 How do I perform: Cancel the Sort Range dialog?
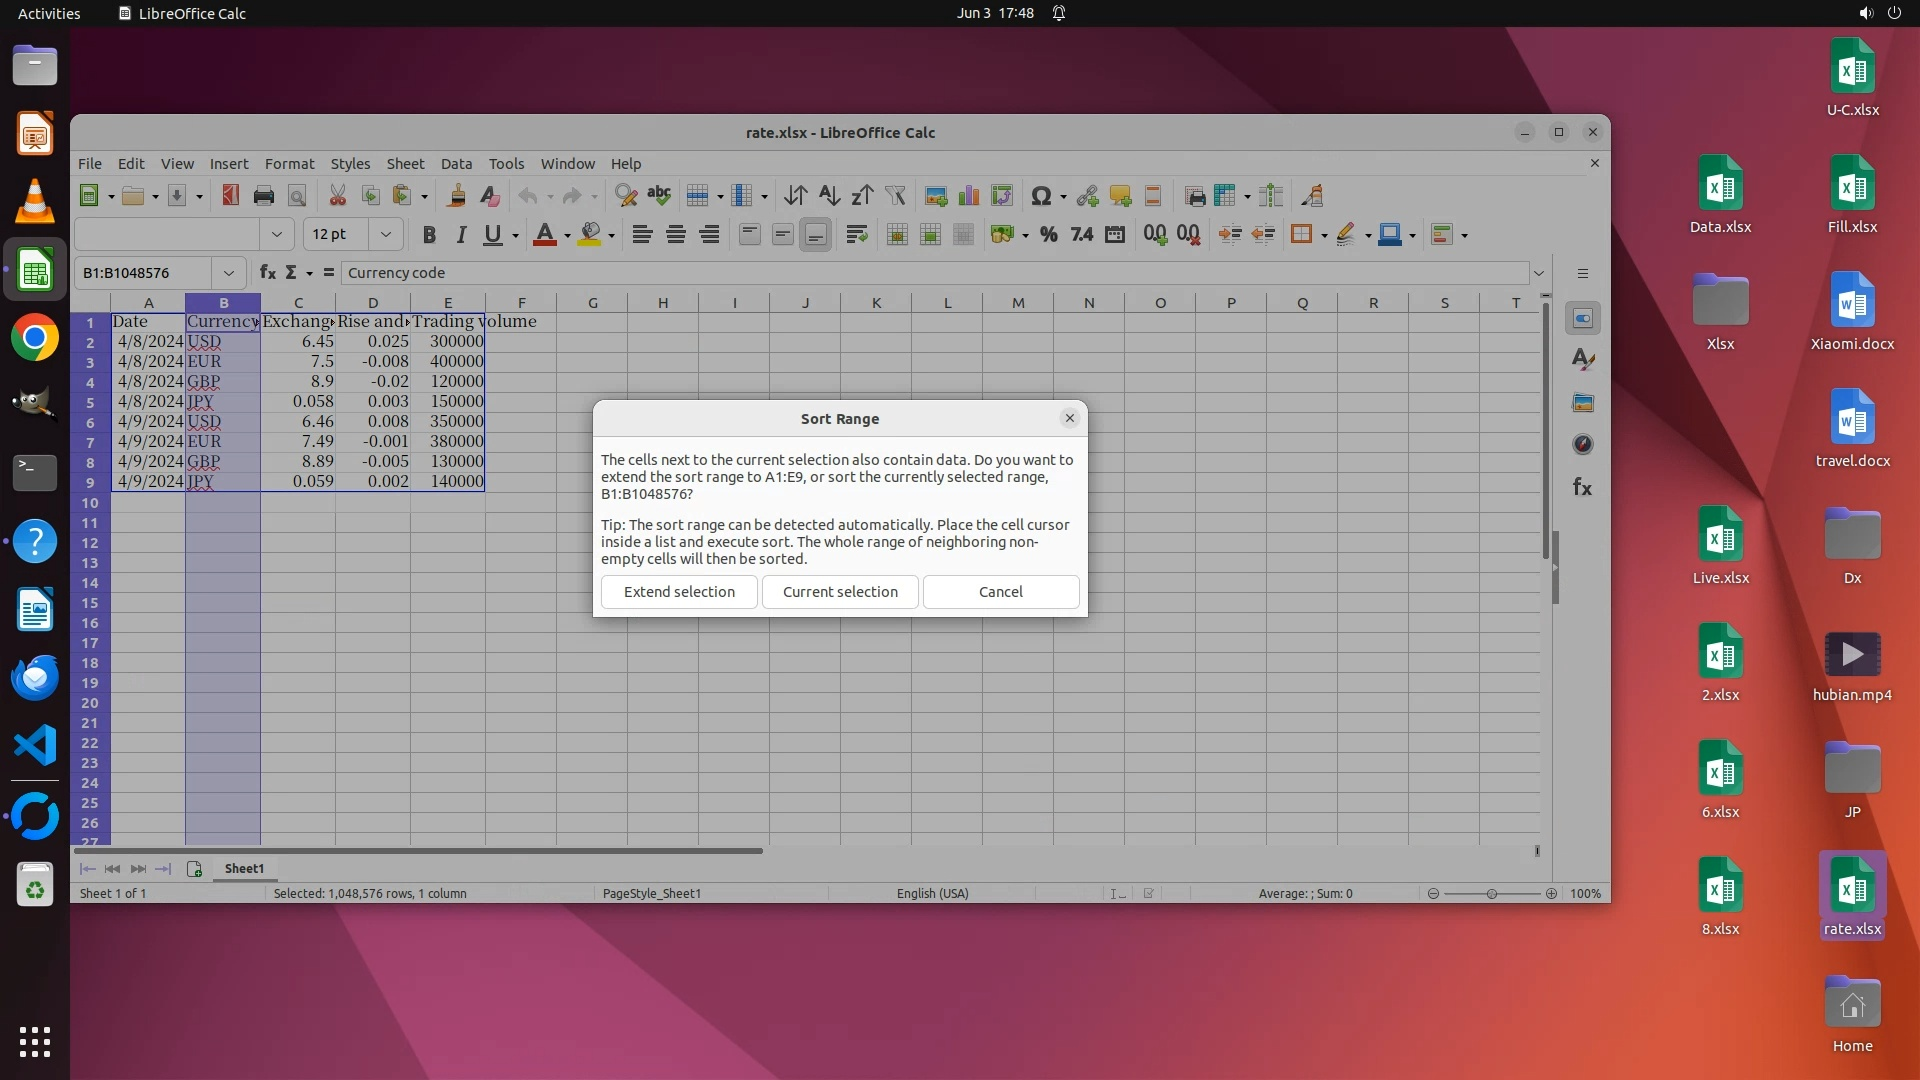(x=1000, y=591)
